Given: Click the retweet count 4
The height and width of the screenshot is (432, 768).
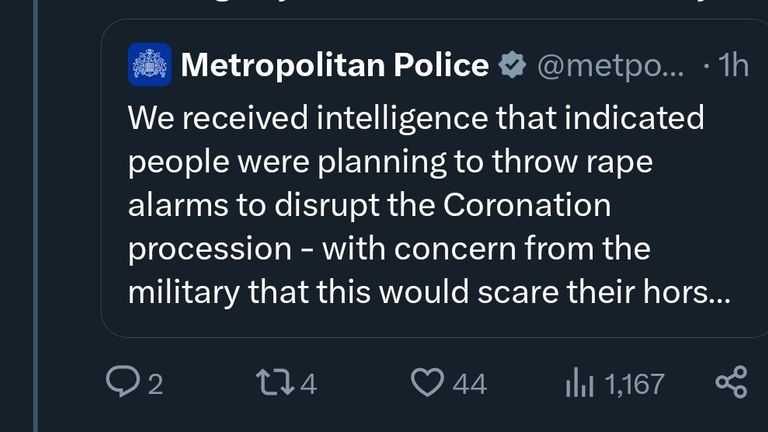Looking at the screenshot, I should 309,384.
